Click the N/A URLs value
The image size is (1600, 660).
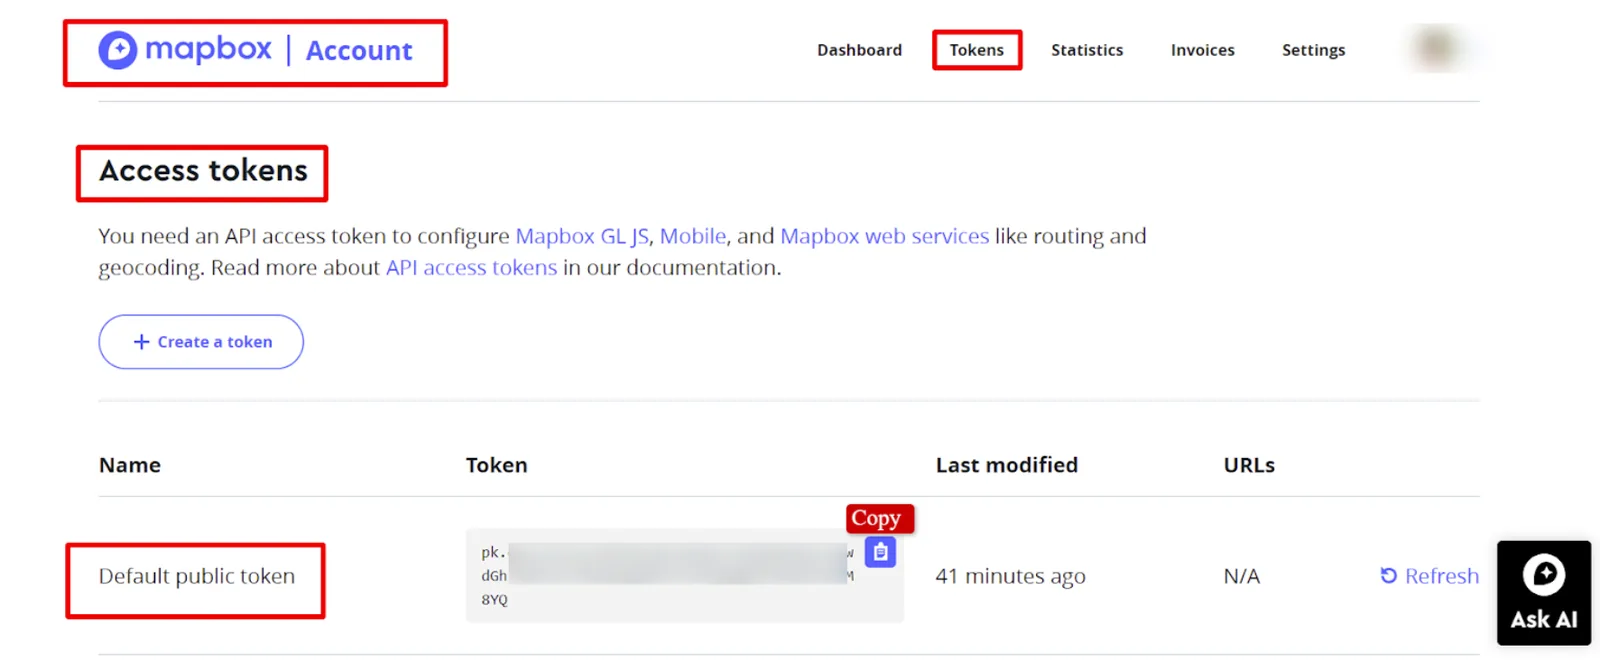click(x=1241, y=576)
